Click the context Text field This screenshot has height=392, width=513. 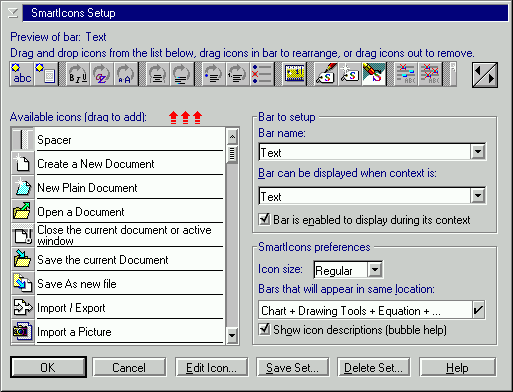[x=365, y=196]
